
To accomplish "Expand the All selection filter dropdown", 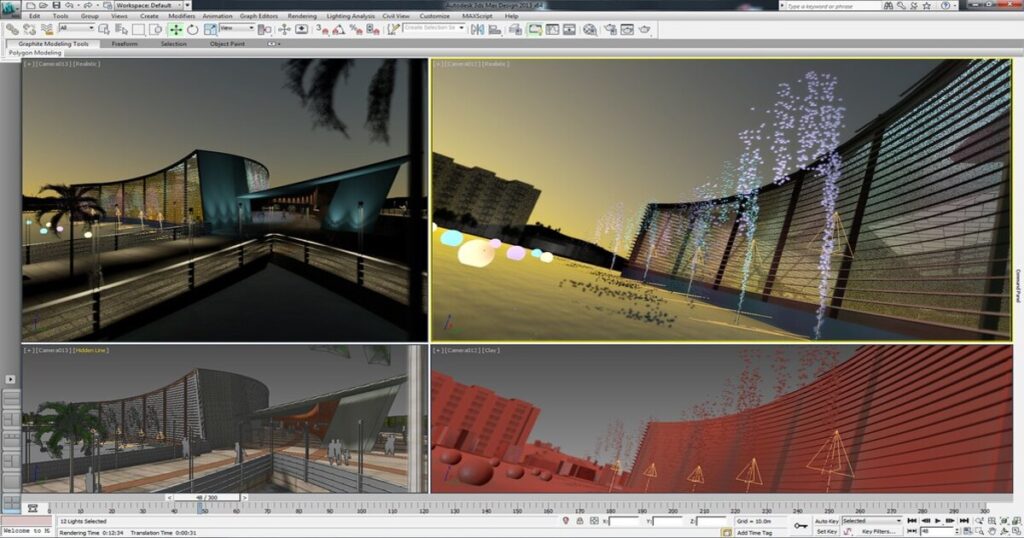I will point(76,27).
